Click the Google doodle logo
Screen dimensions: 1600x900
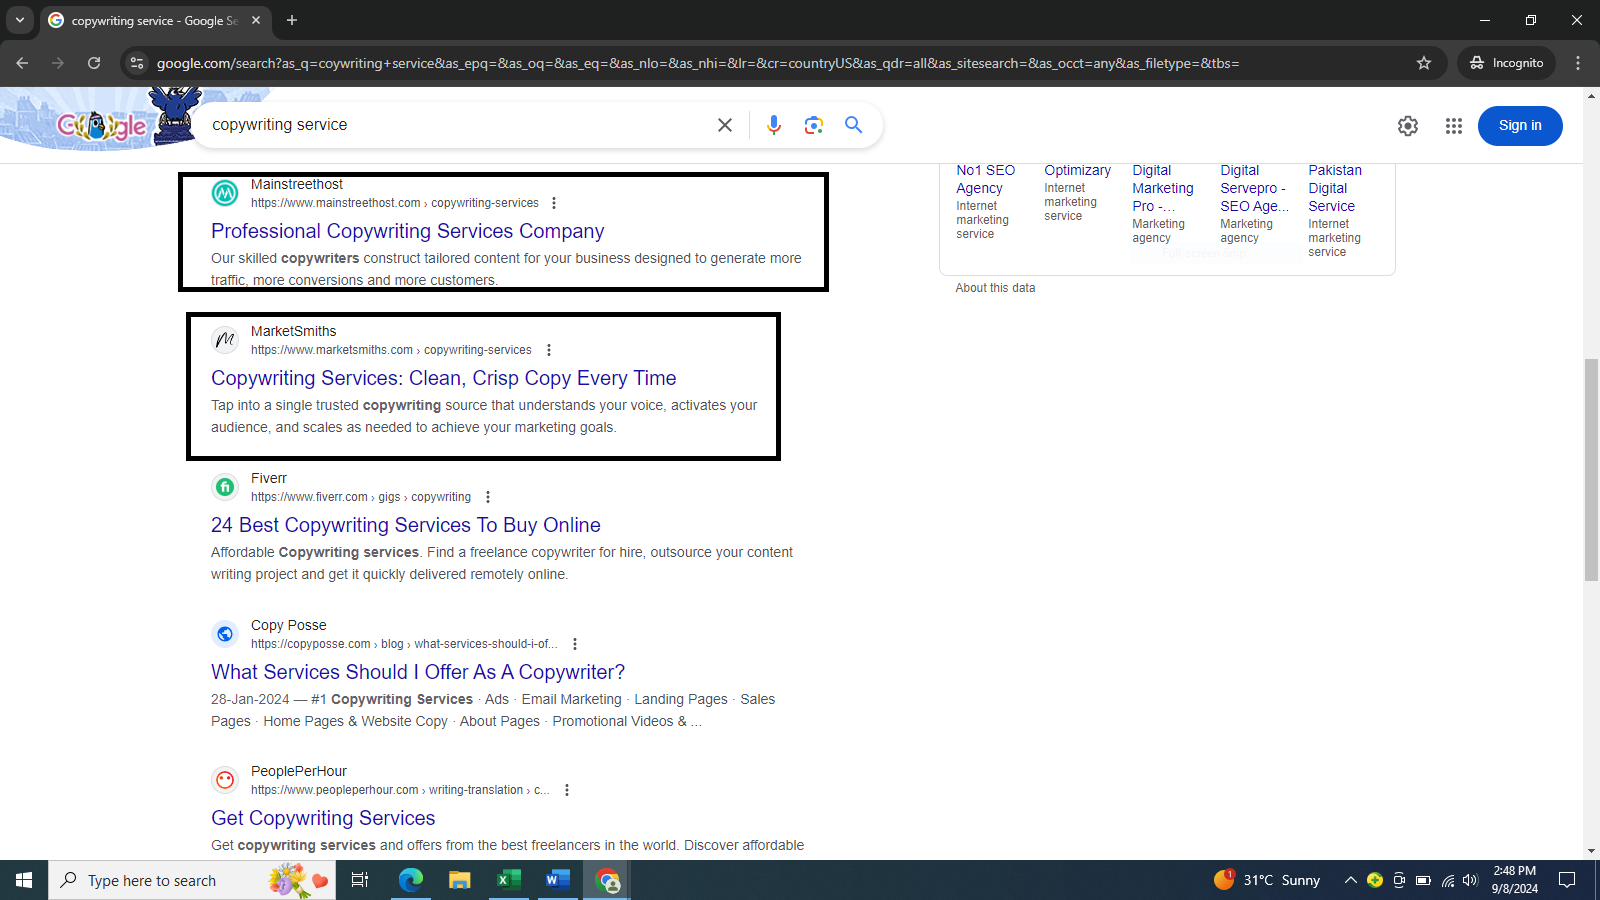click(x=102, y=125)
